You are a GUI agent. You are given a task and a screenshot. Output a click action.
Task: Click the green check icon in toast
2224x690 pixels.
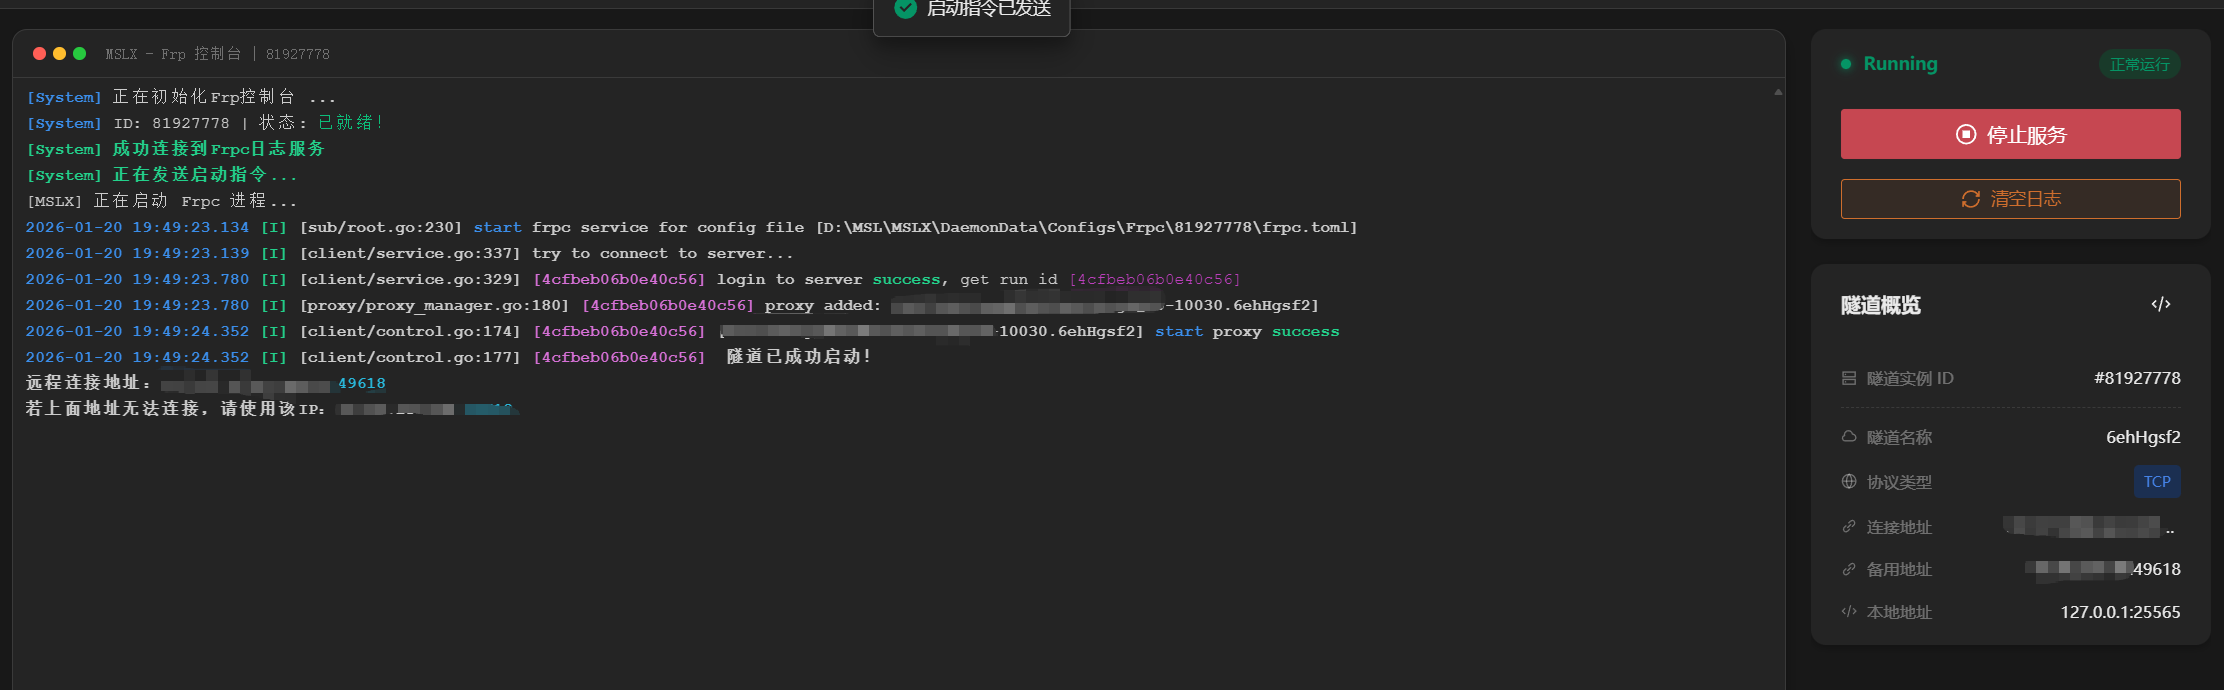[905, 9]
